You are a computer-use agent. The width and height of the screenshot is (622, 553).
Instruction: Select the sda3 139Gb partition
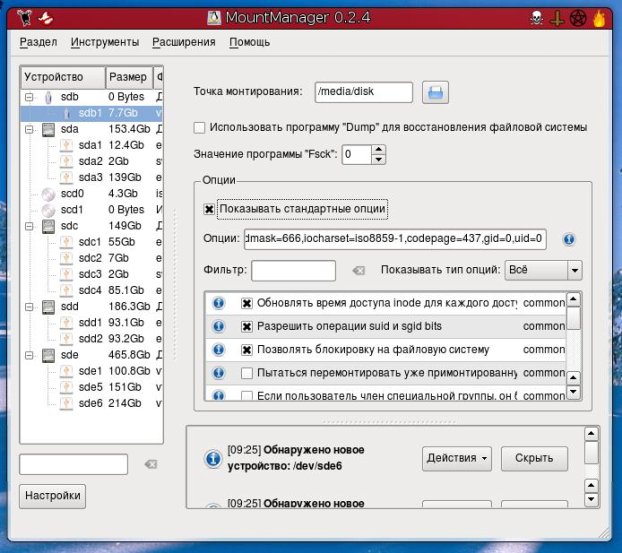click(x=92, y=178)
